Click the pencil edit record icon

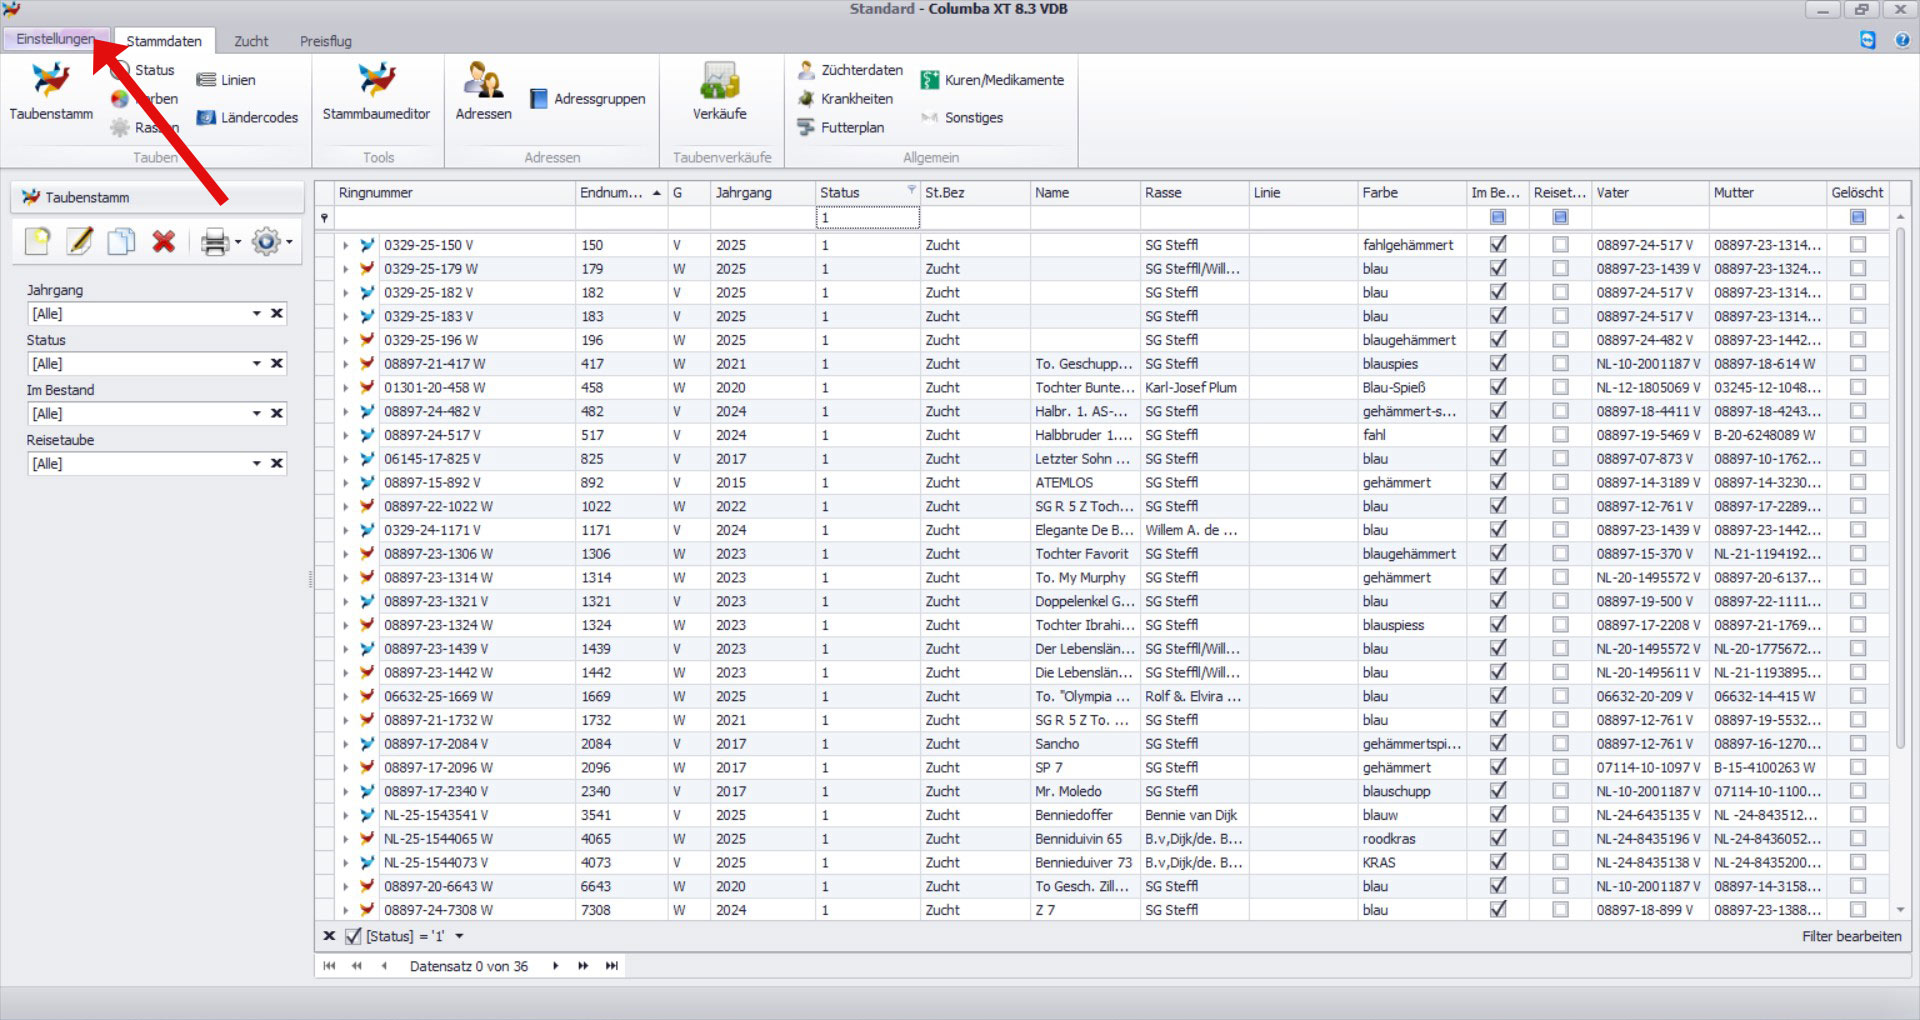80,242
